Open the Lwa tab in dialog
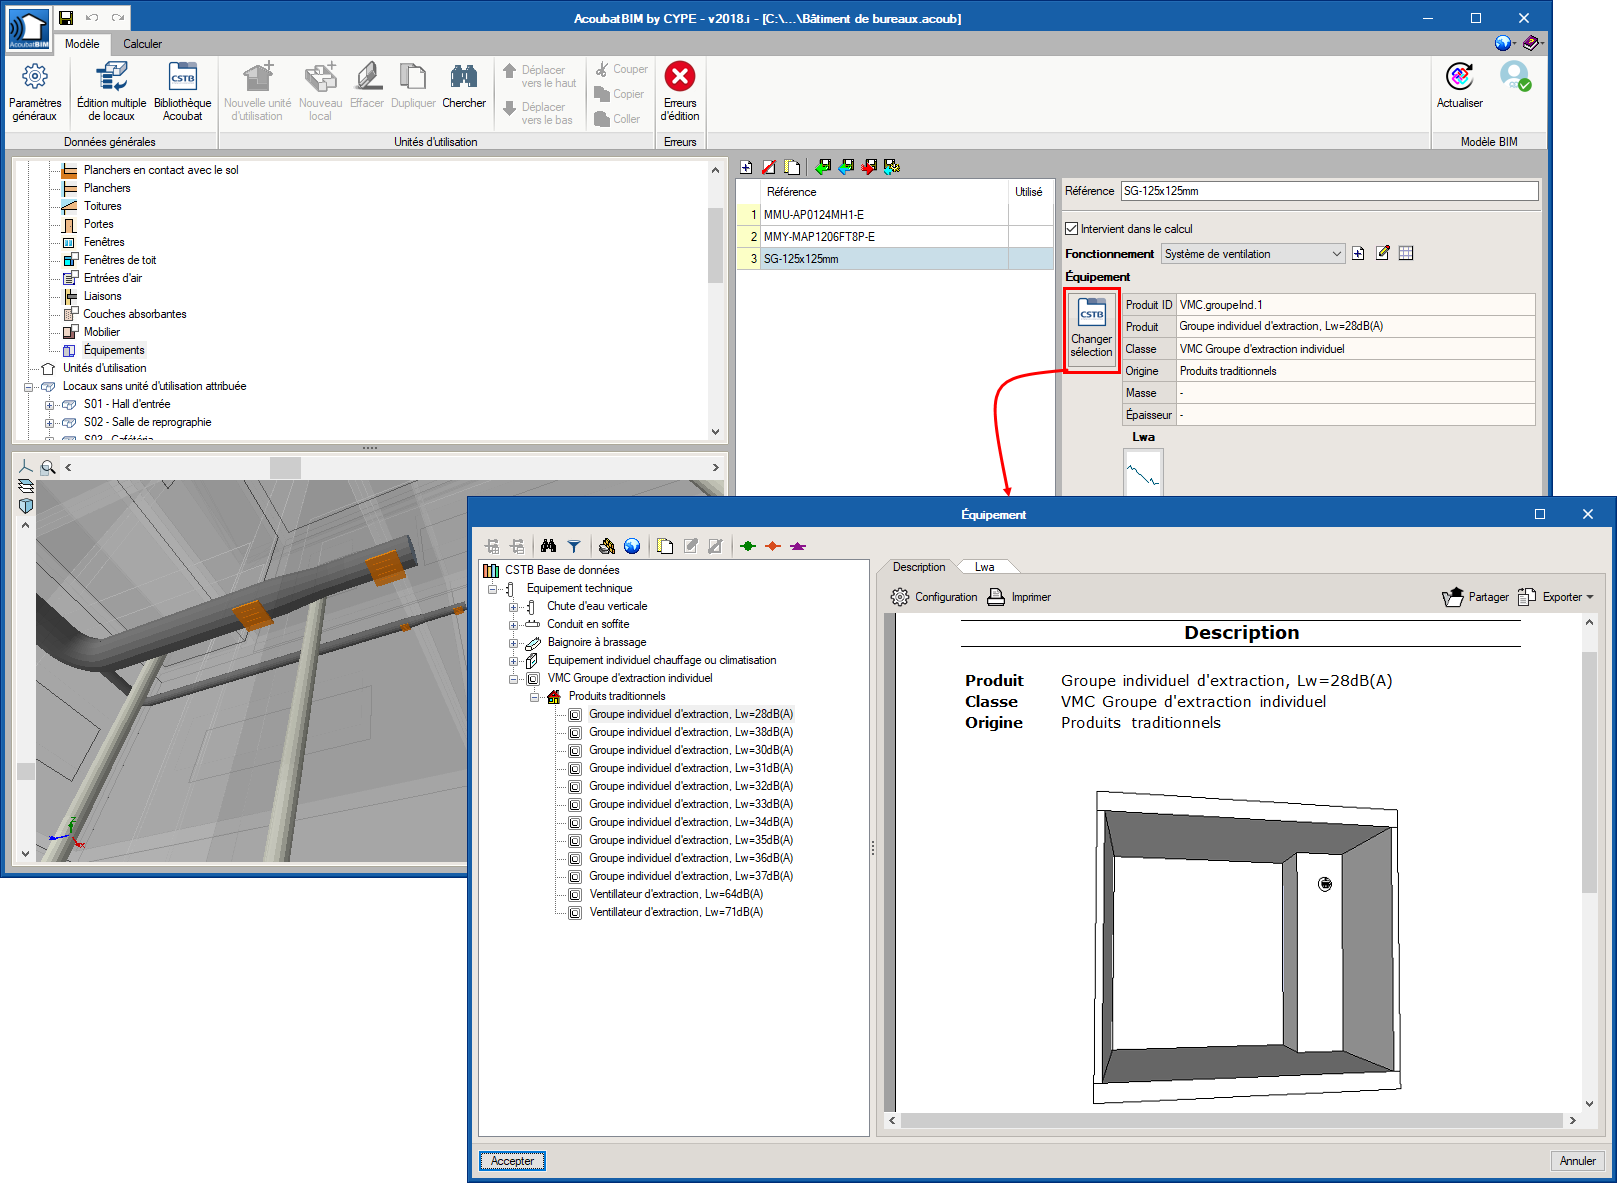The image size is (1617, 1183). pyautogui.click(x=985, y=567)
